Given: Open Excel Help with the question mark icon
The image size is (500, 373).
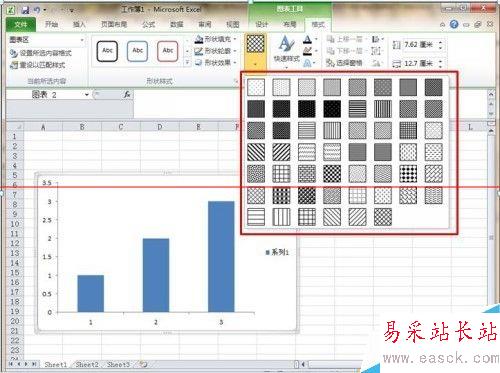Looking at the screenshot, I should [454, 24].
